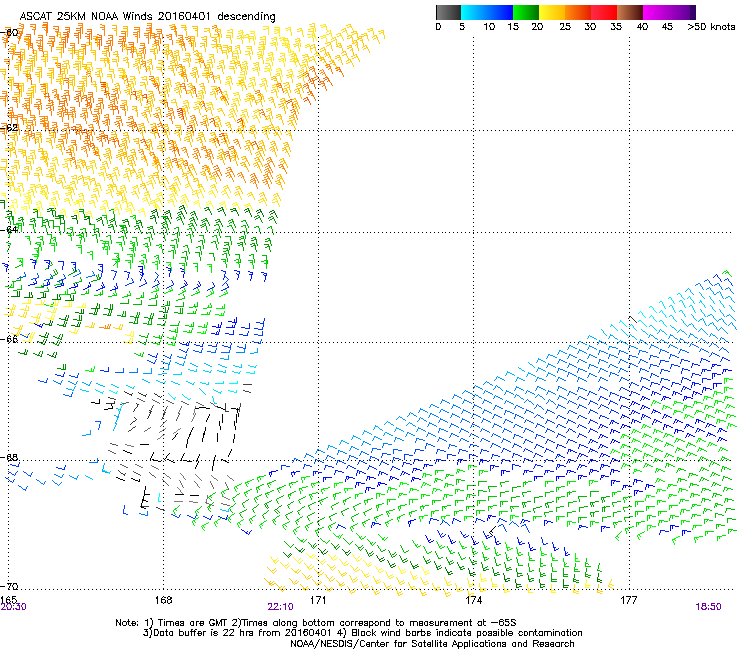
Task: Click the "-64" latitude axis label
Action: click(10, 229)
